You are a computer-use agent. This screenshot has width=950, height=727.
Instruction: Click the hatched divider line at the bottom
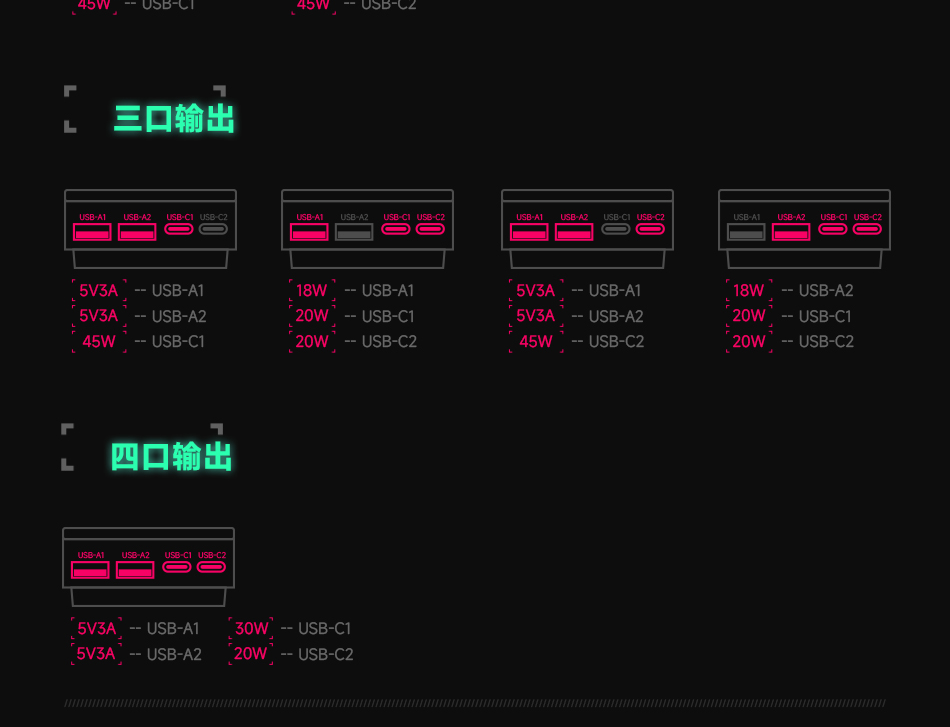pyautogui.click(x=475, y=703)
